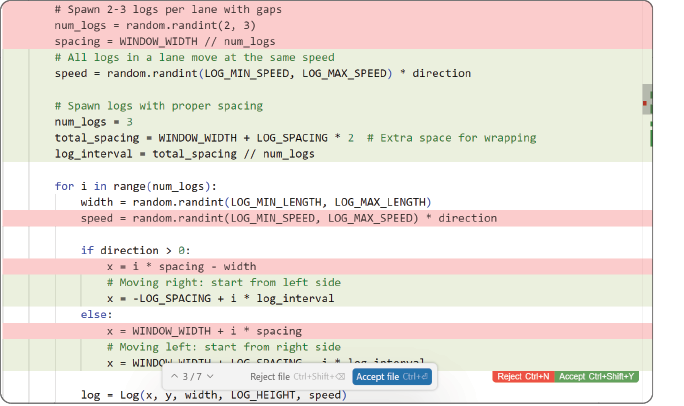
Task: Click the 3 / 7 change counter
Action: point(192,377)
